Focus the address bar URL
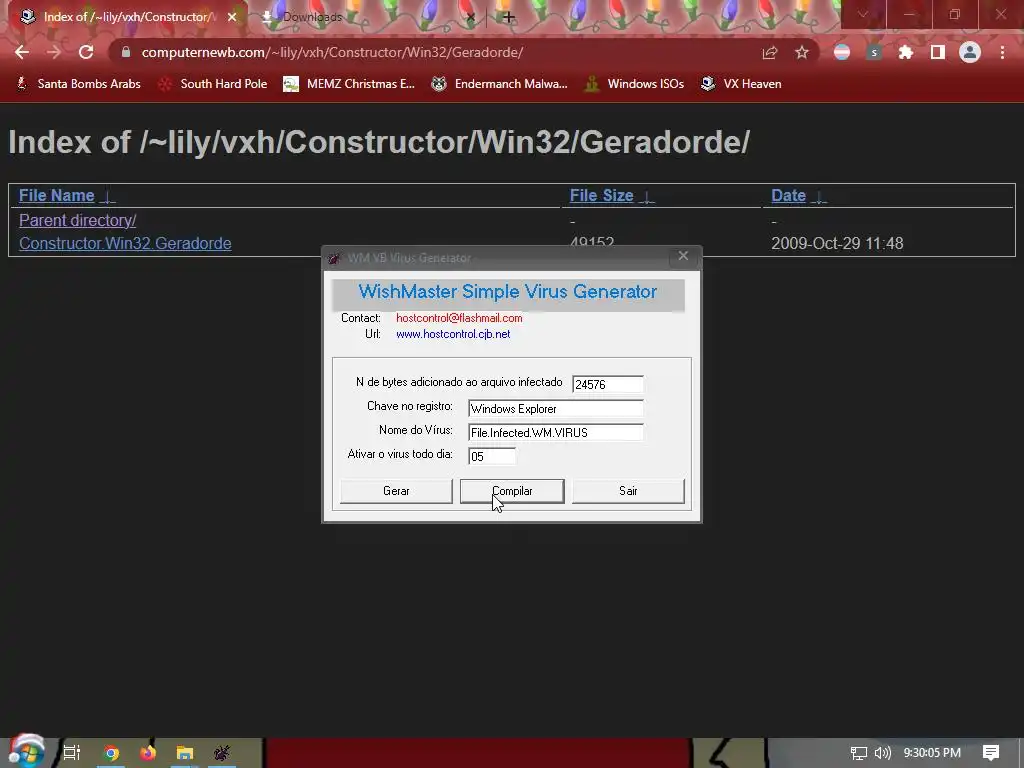1024x768 pixels. (x=332, y=52)
